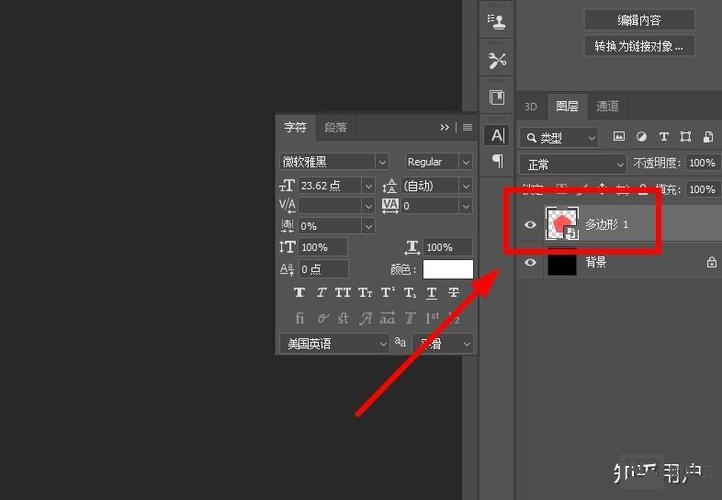Toggle Strikethrough text style
The height and width of the screenshot is (500, 722).
point(454,292)
